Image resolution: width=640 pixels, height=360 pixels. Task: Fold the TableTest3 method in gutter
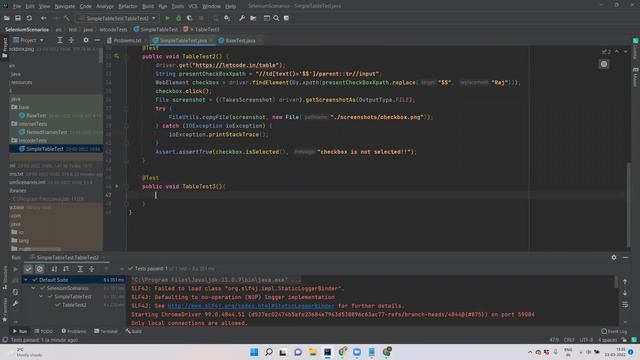point(126,187)
